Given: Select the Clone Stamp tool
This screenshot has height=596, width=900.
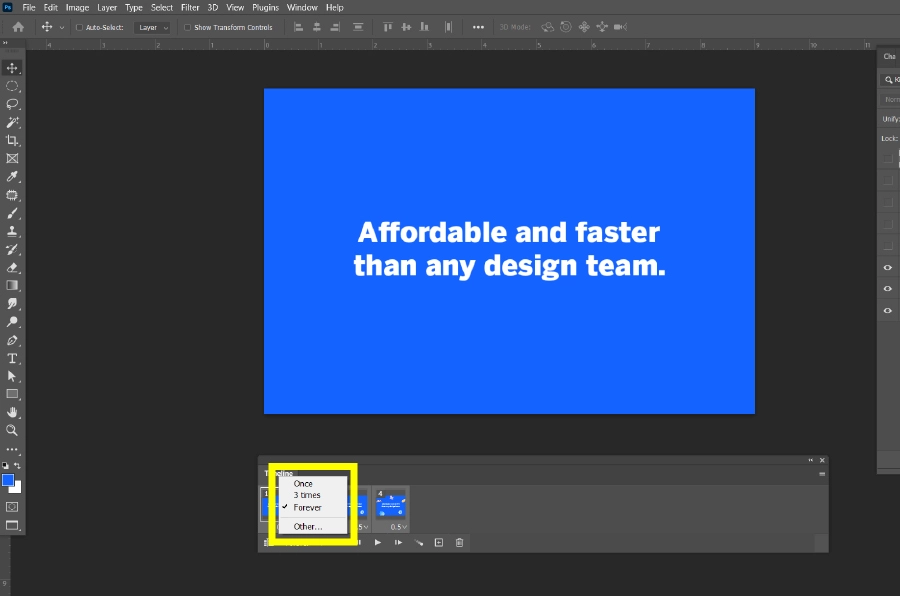Looking at the screenshot, I should point(13,229).
